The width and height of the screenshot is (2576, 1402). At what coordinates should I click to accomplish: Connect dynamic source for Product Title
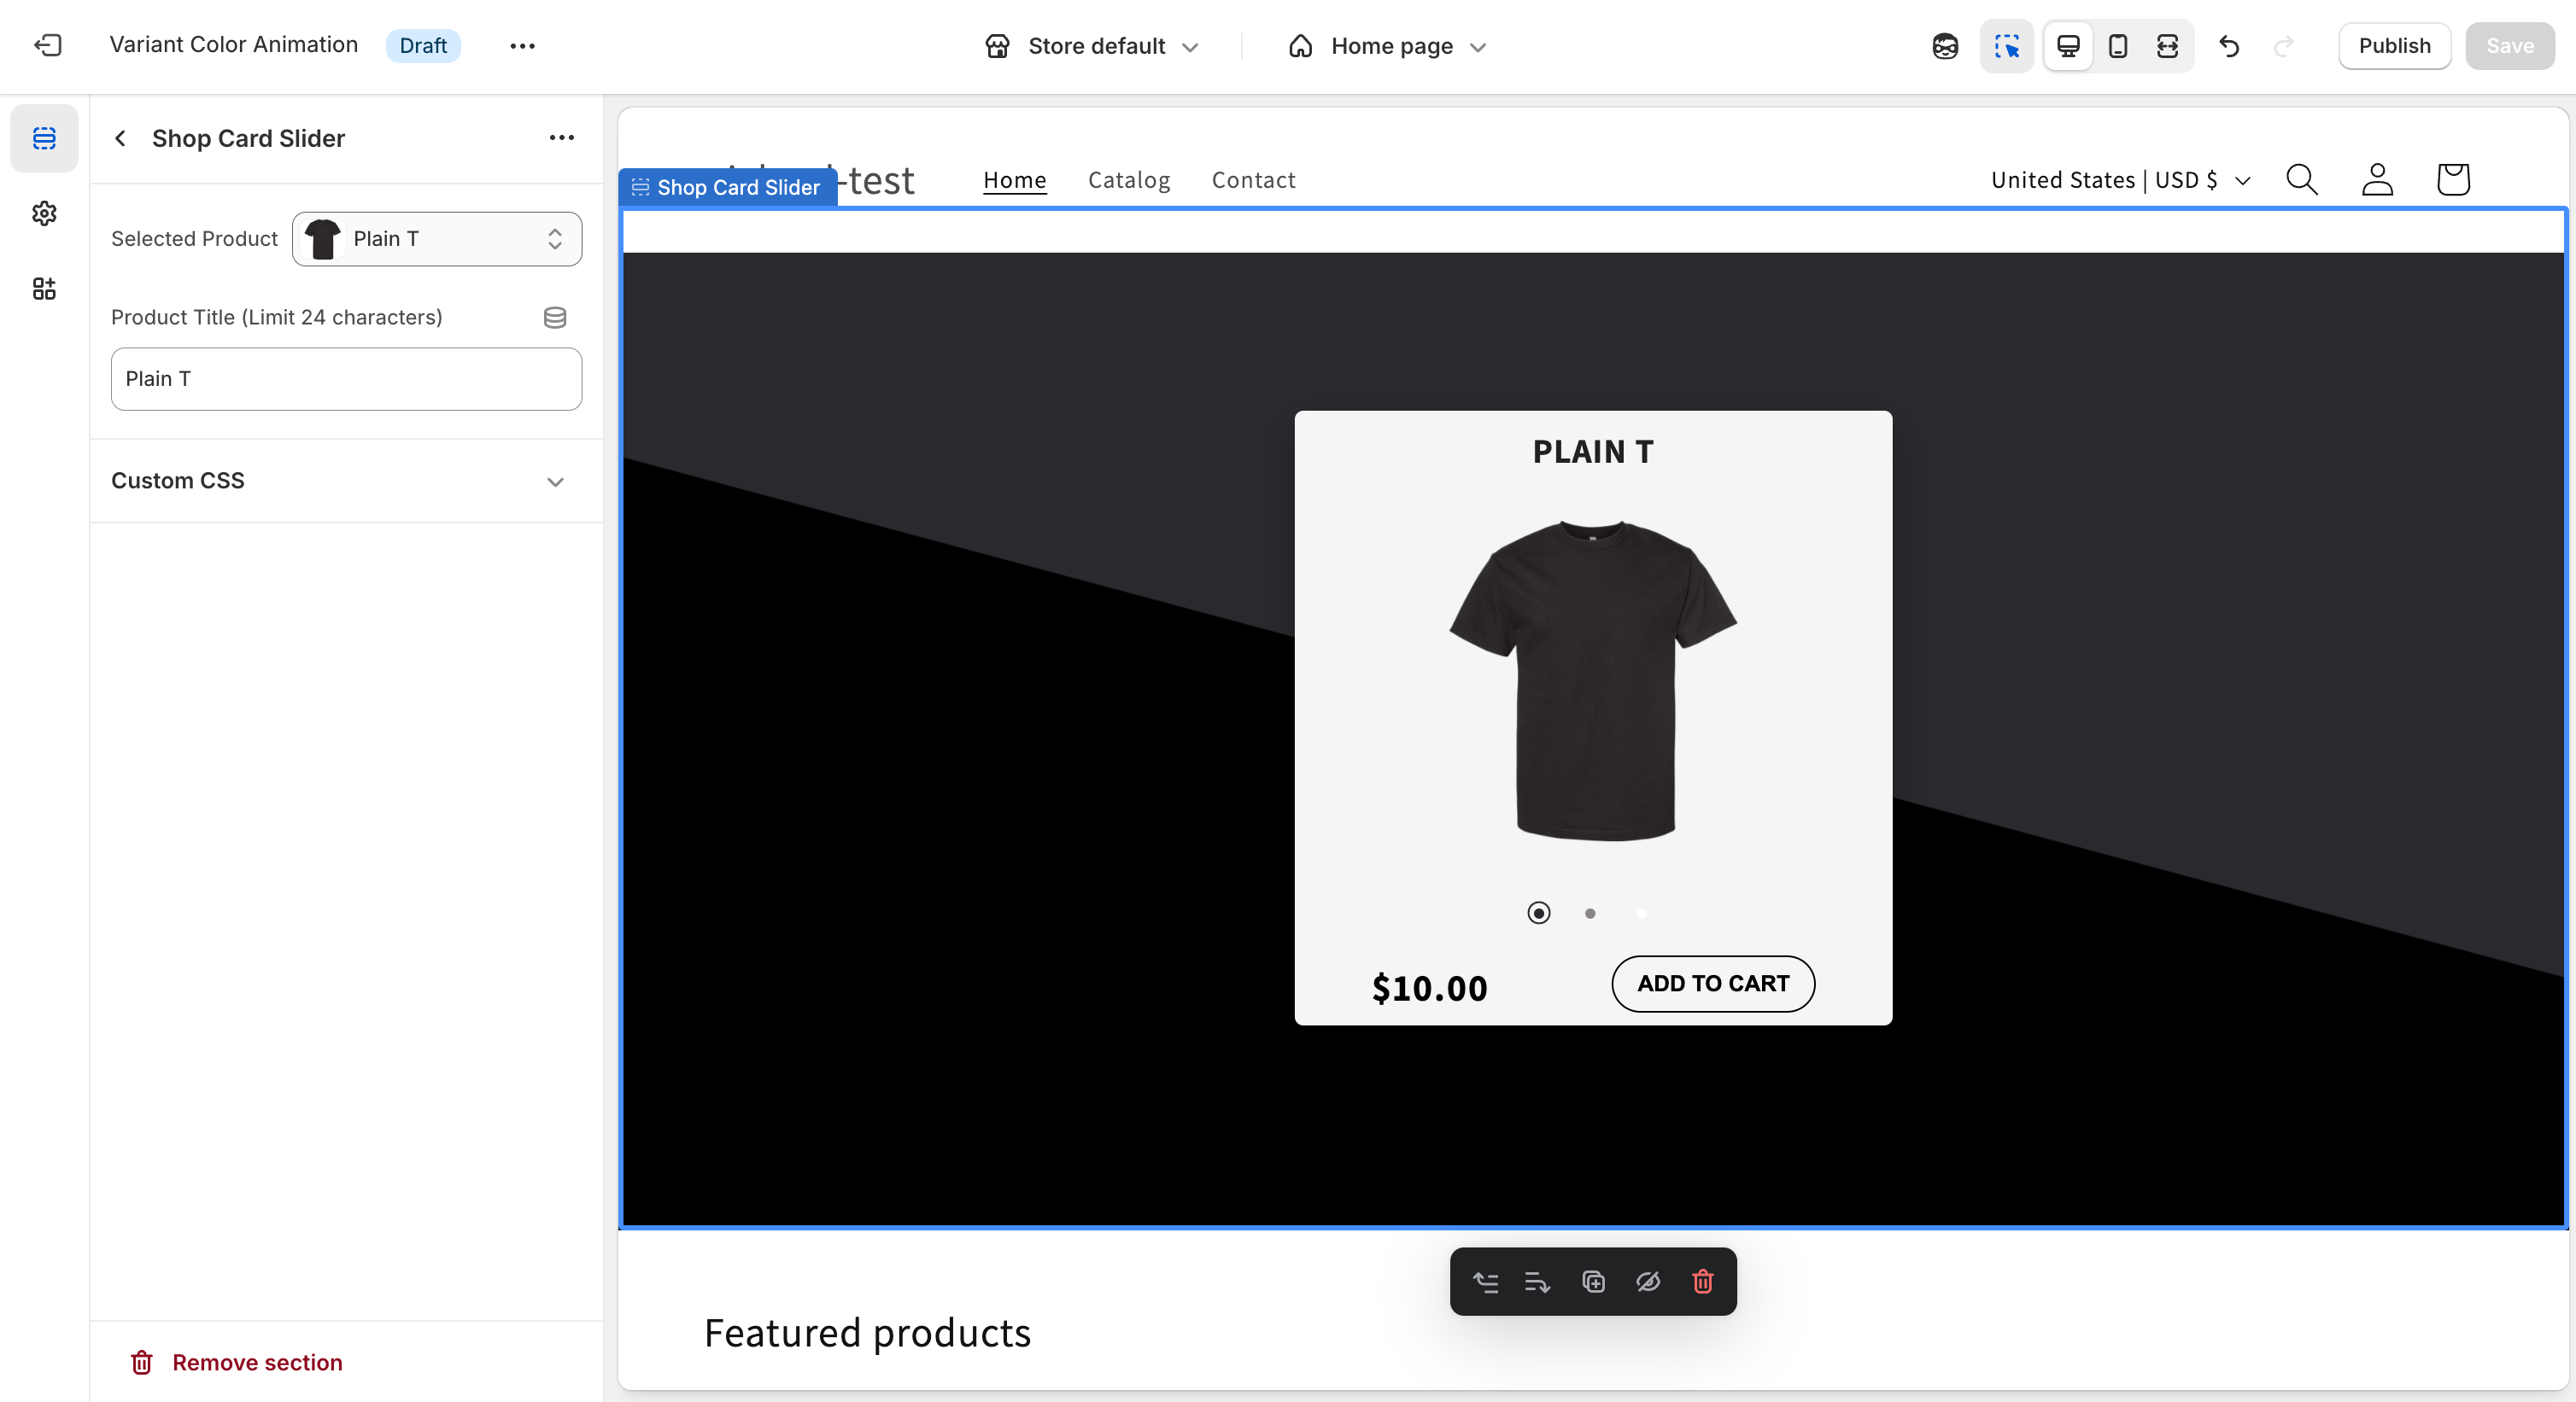pos(555,317)
